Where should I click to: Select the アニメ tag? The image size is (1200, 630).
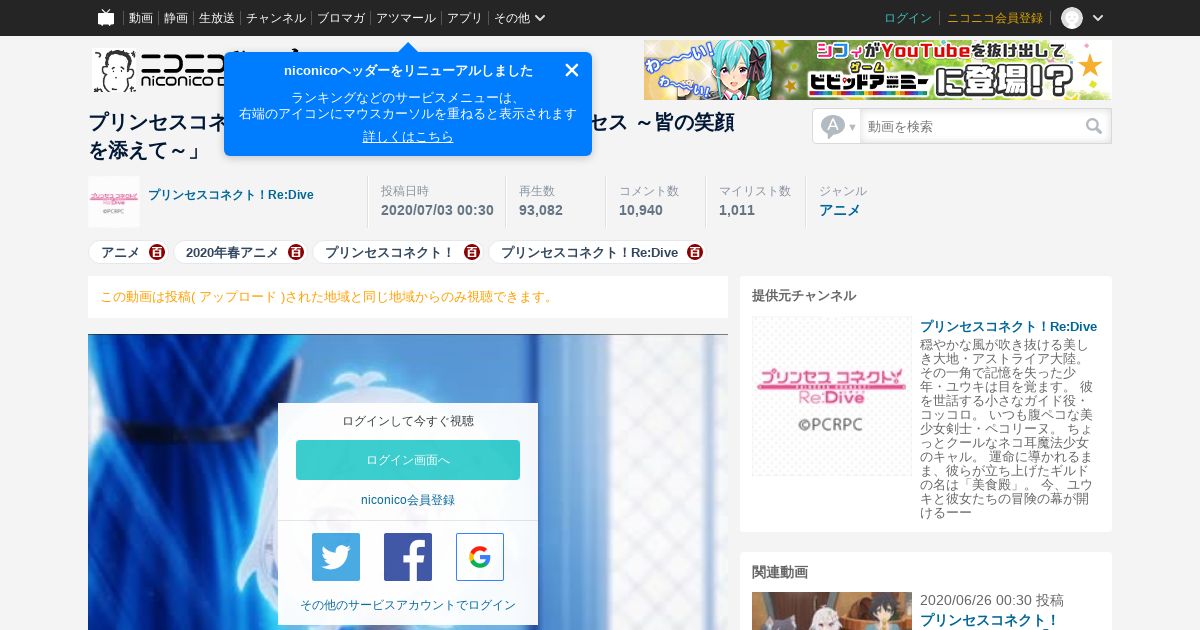coord(120,252)
